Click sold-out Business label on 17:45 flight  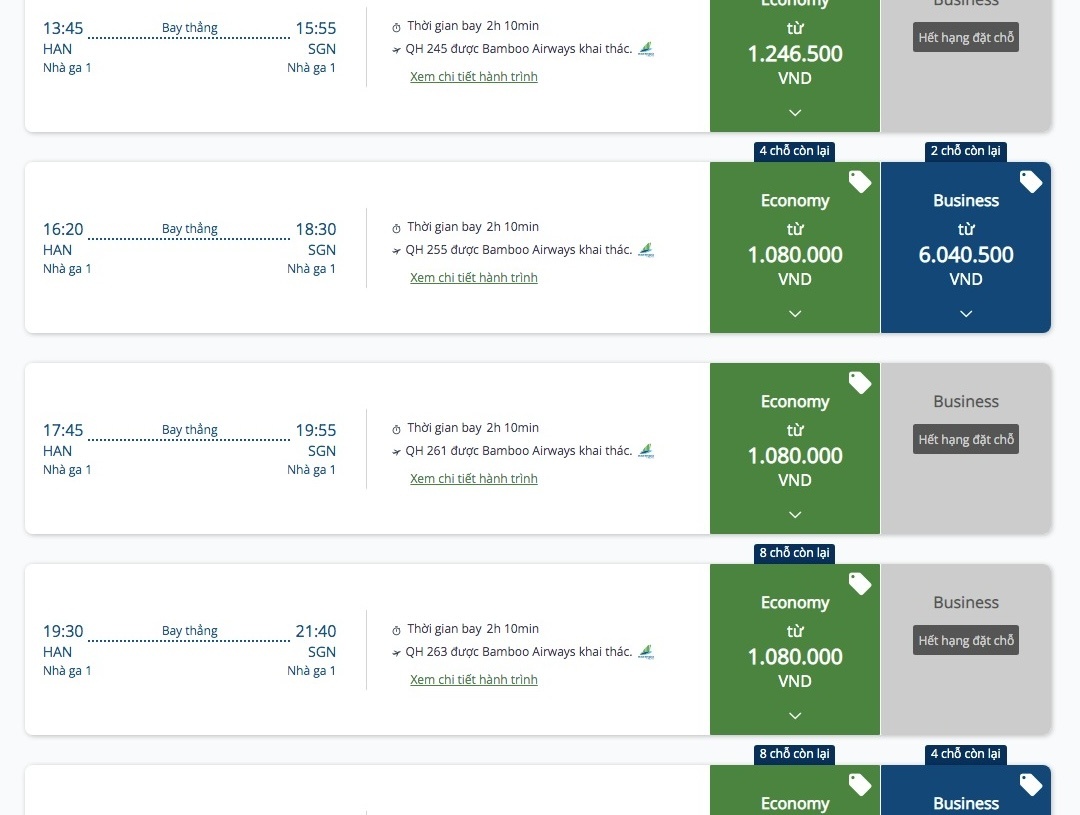(966, 440)
